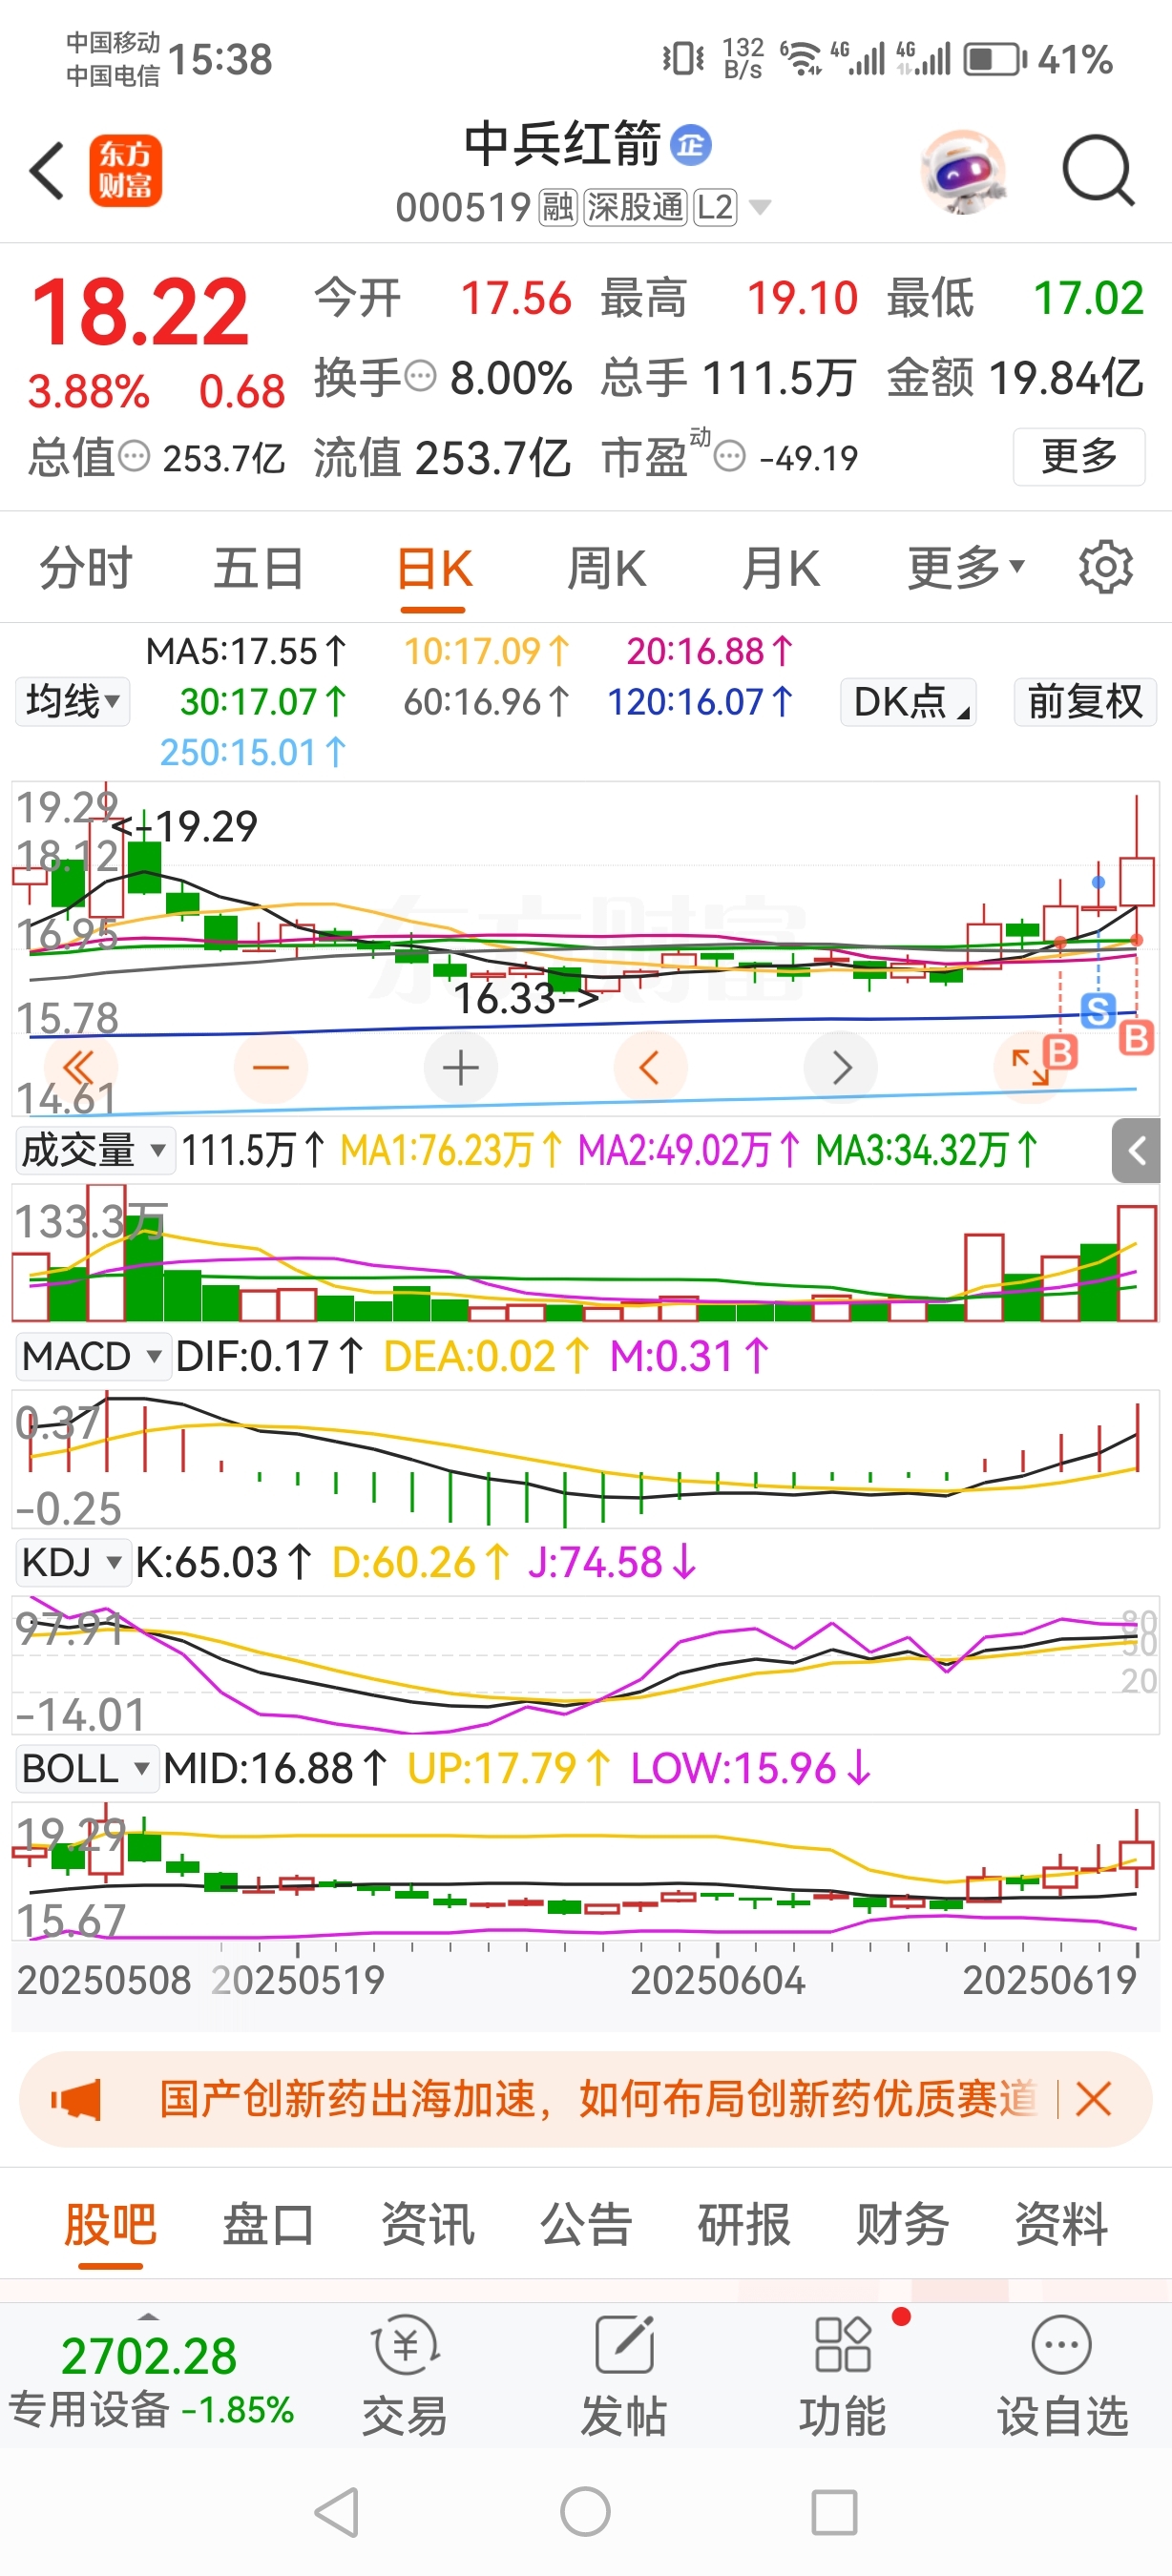Tap the info icon next to 换手

(x=421, y=377)
